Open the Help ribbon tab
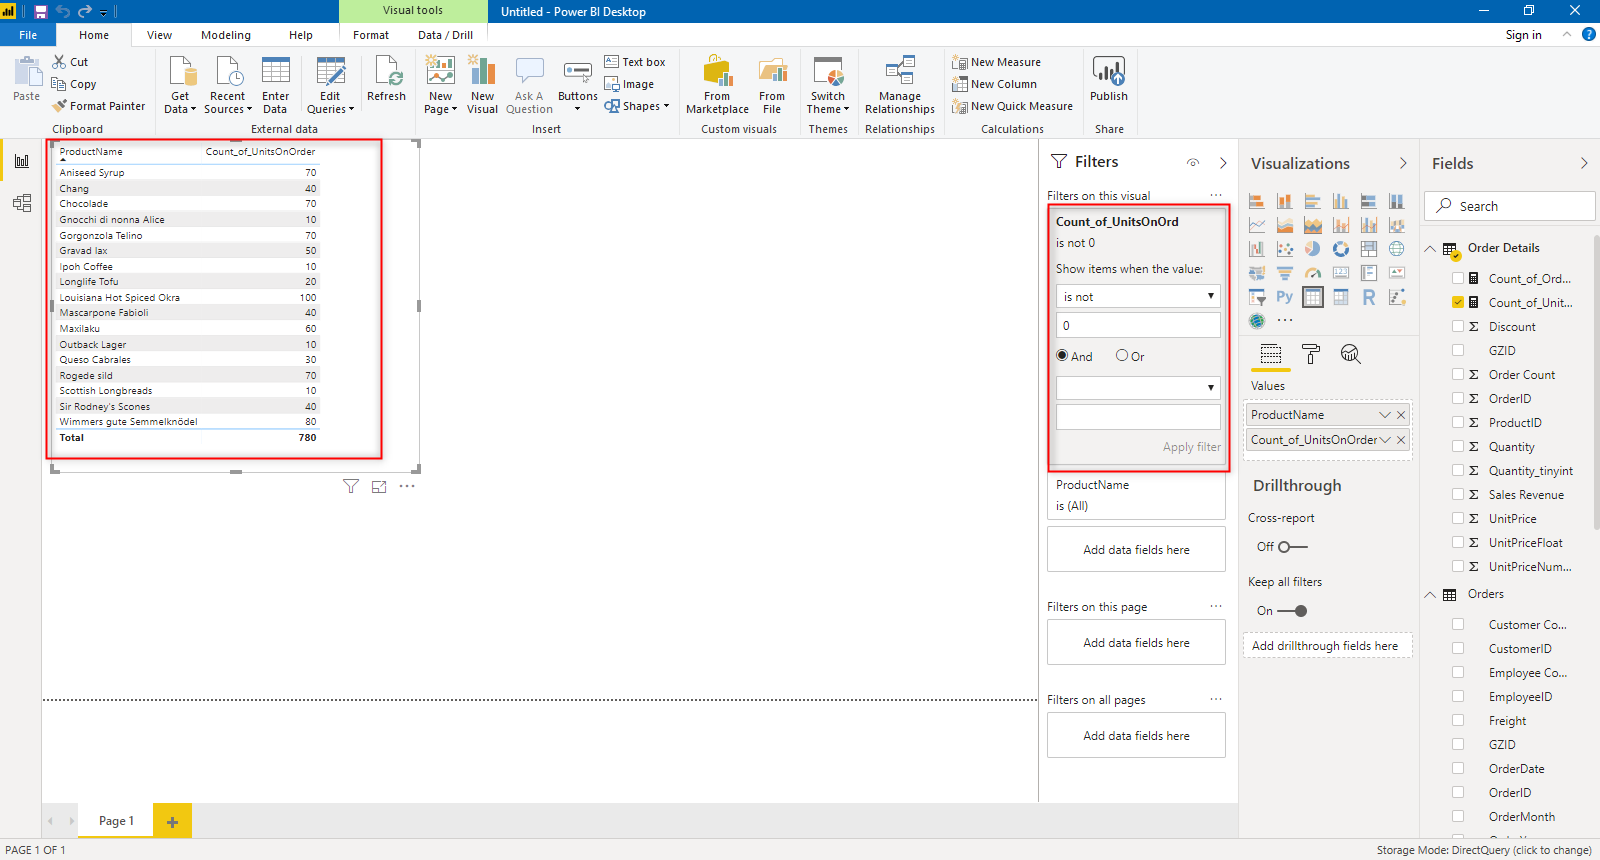Viewport: 1600px width, 860px height. click(301, 35)
